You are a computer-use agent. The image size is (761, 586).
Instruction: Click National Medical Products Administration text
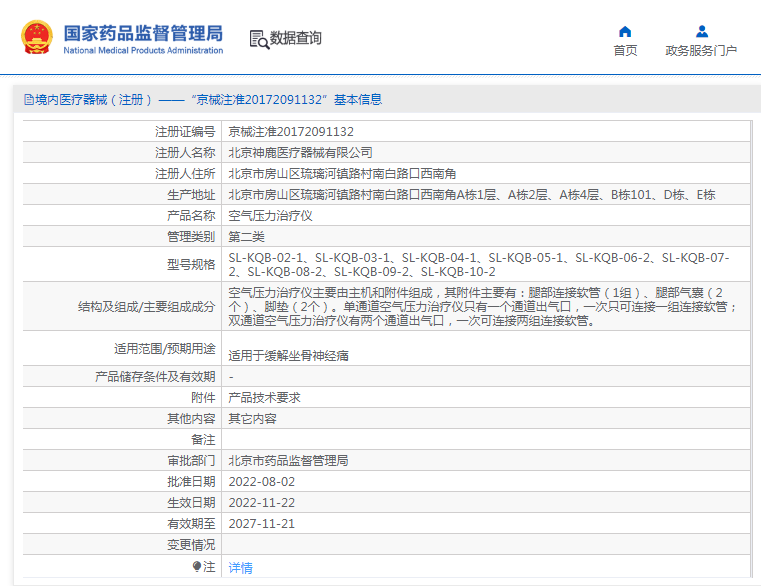coord(143,50)
